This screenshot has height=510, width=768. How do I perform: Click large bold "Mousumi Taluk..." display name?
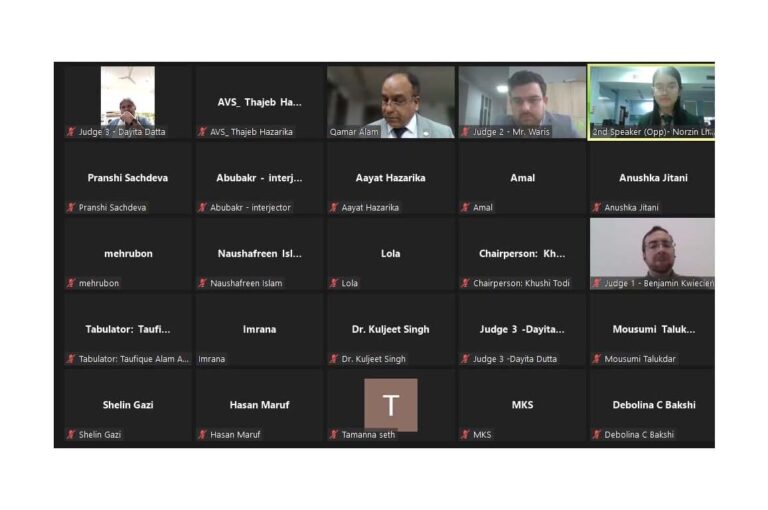point(654,329)
